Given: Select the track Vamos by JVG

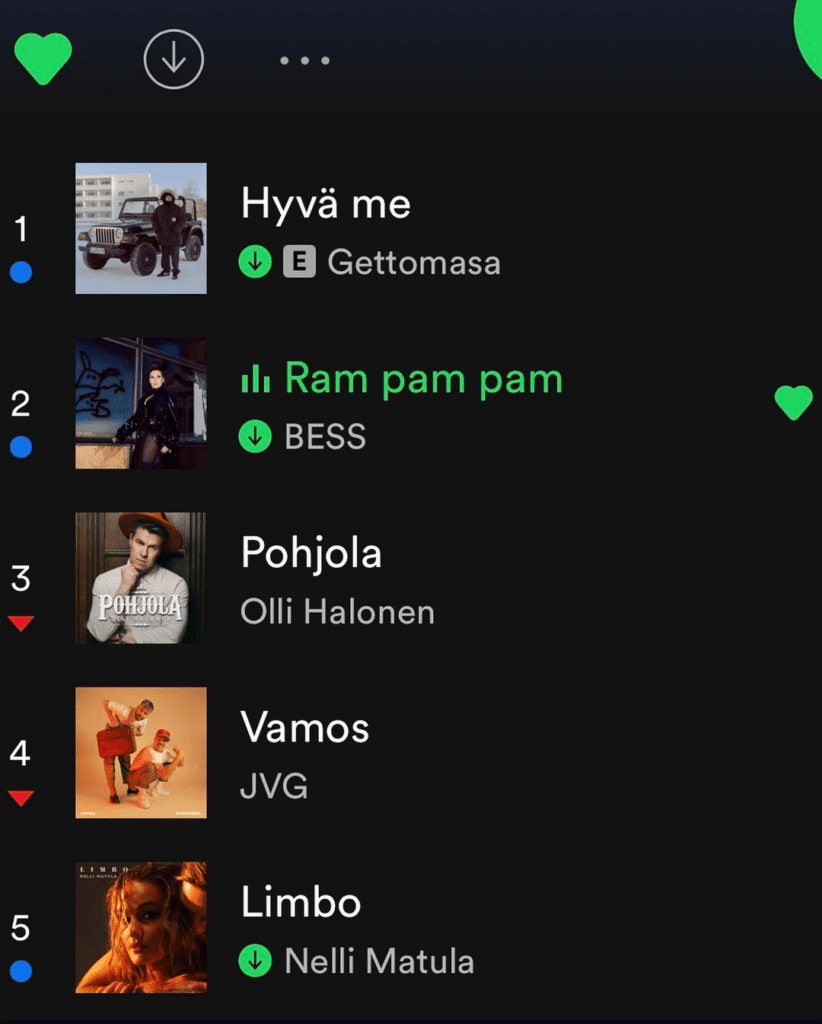Looking at the screenshot, I should (x=305, y=728).
